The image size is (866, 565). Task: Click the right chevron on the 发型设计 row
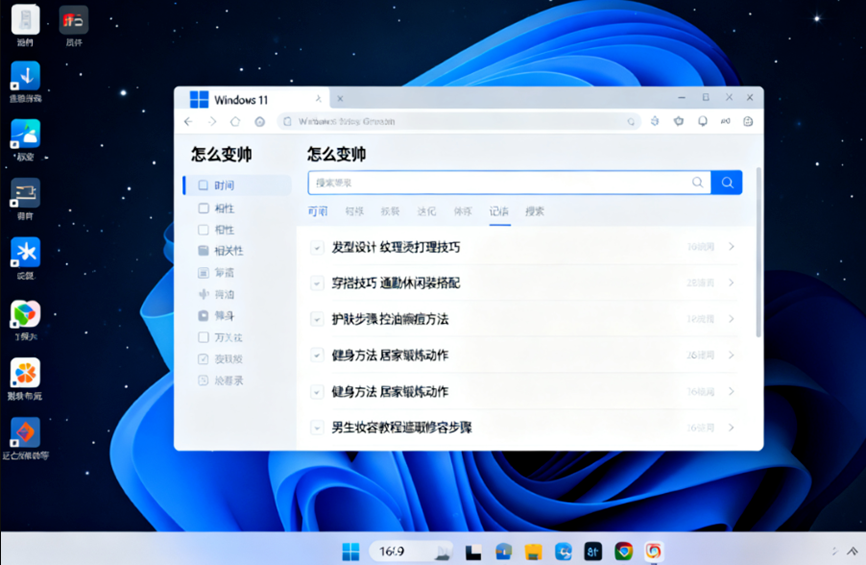731,246
